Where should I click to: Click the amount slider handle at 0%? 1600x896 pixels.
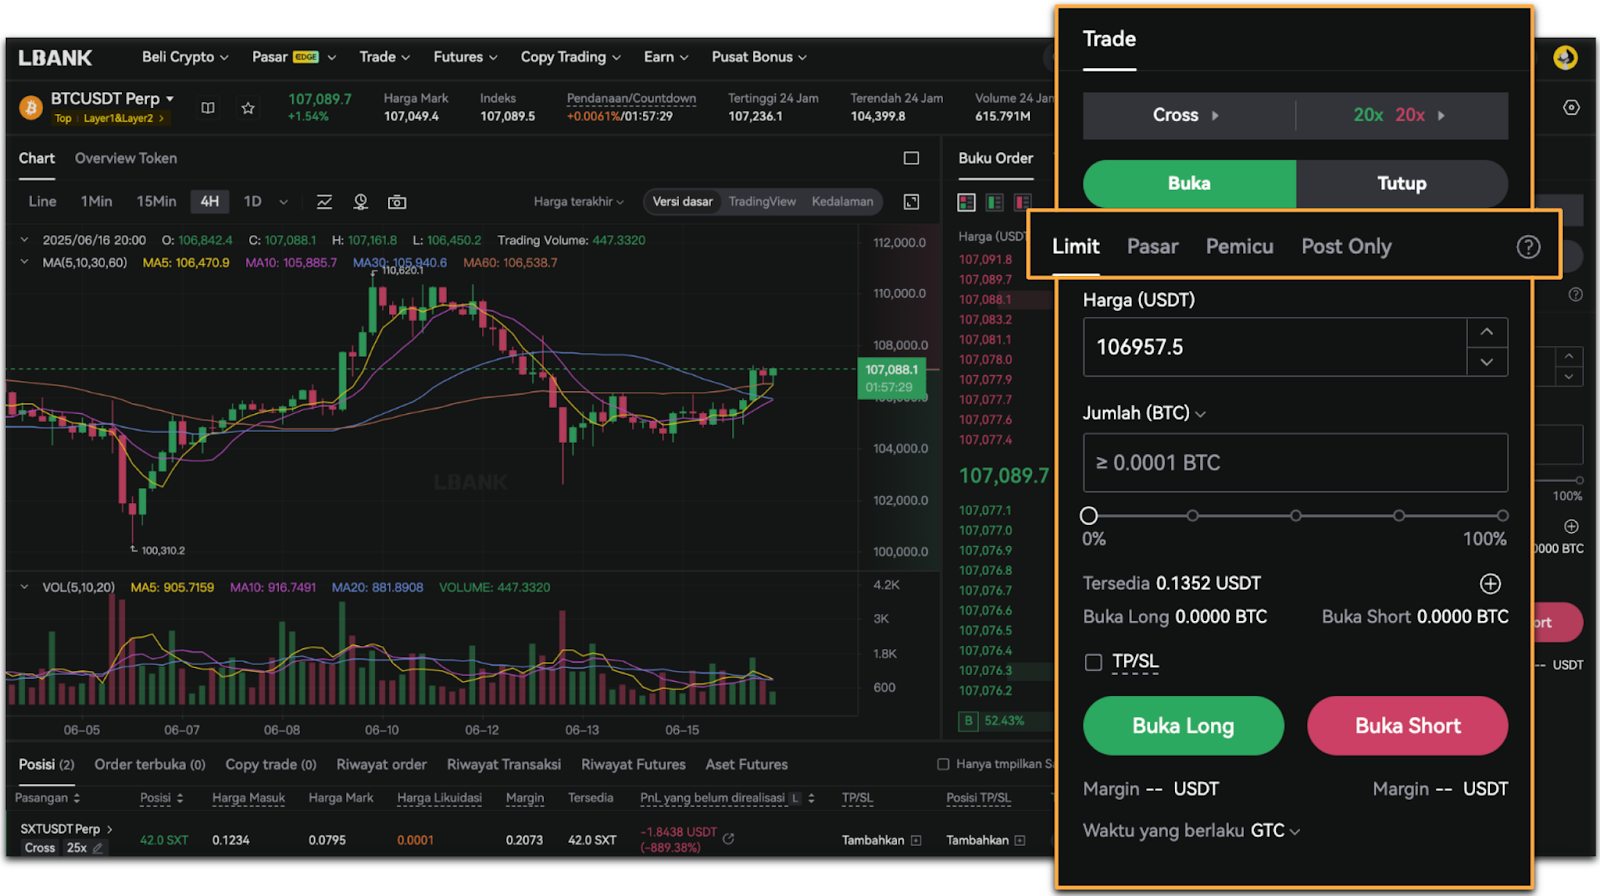pos(1089,516)
